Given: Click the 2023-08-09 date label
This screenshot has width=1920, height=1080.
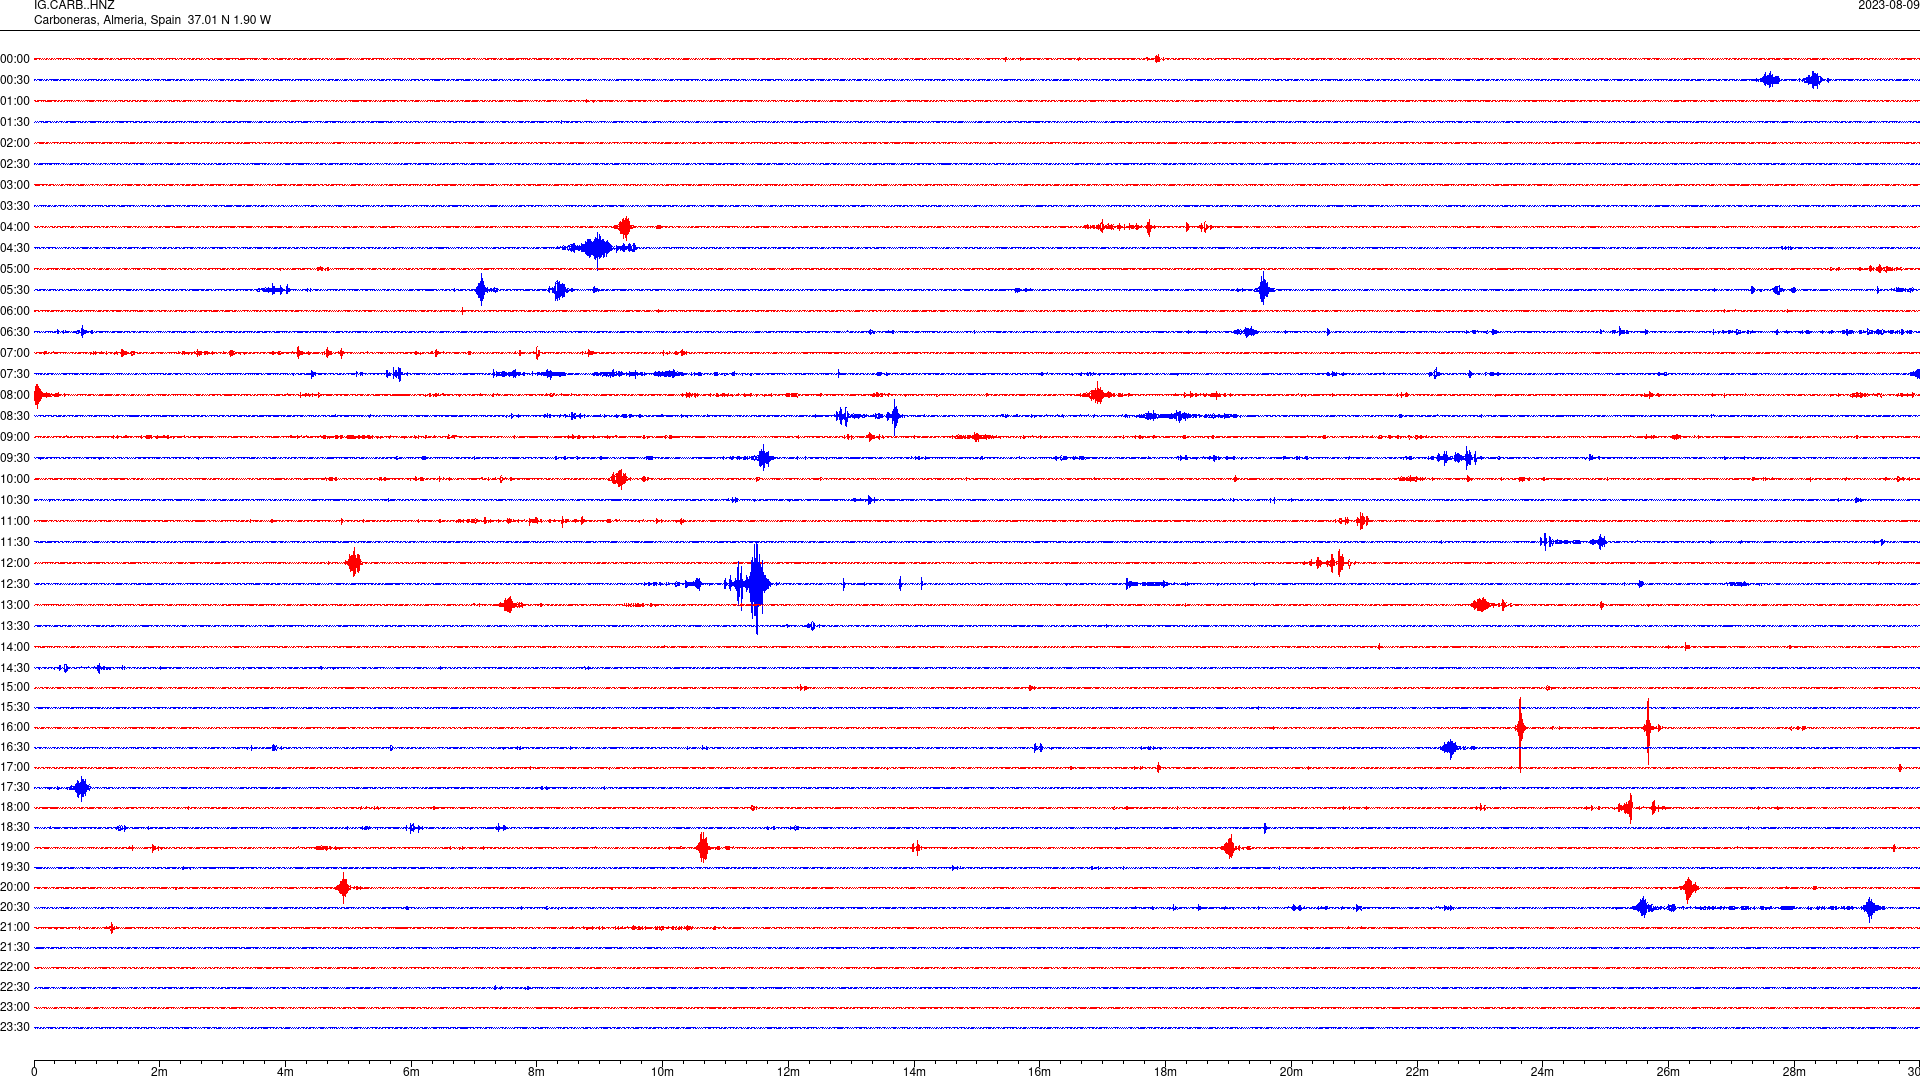Looking at the screenshot, I should pyautogui.click(x=1888, y=6).
